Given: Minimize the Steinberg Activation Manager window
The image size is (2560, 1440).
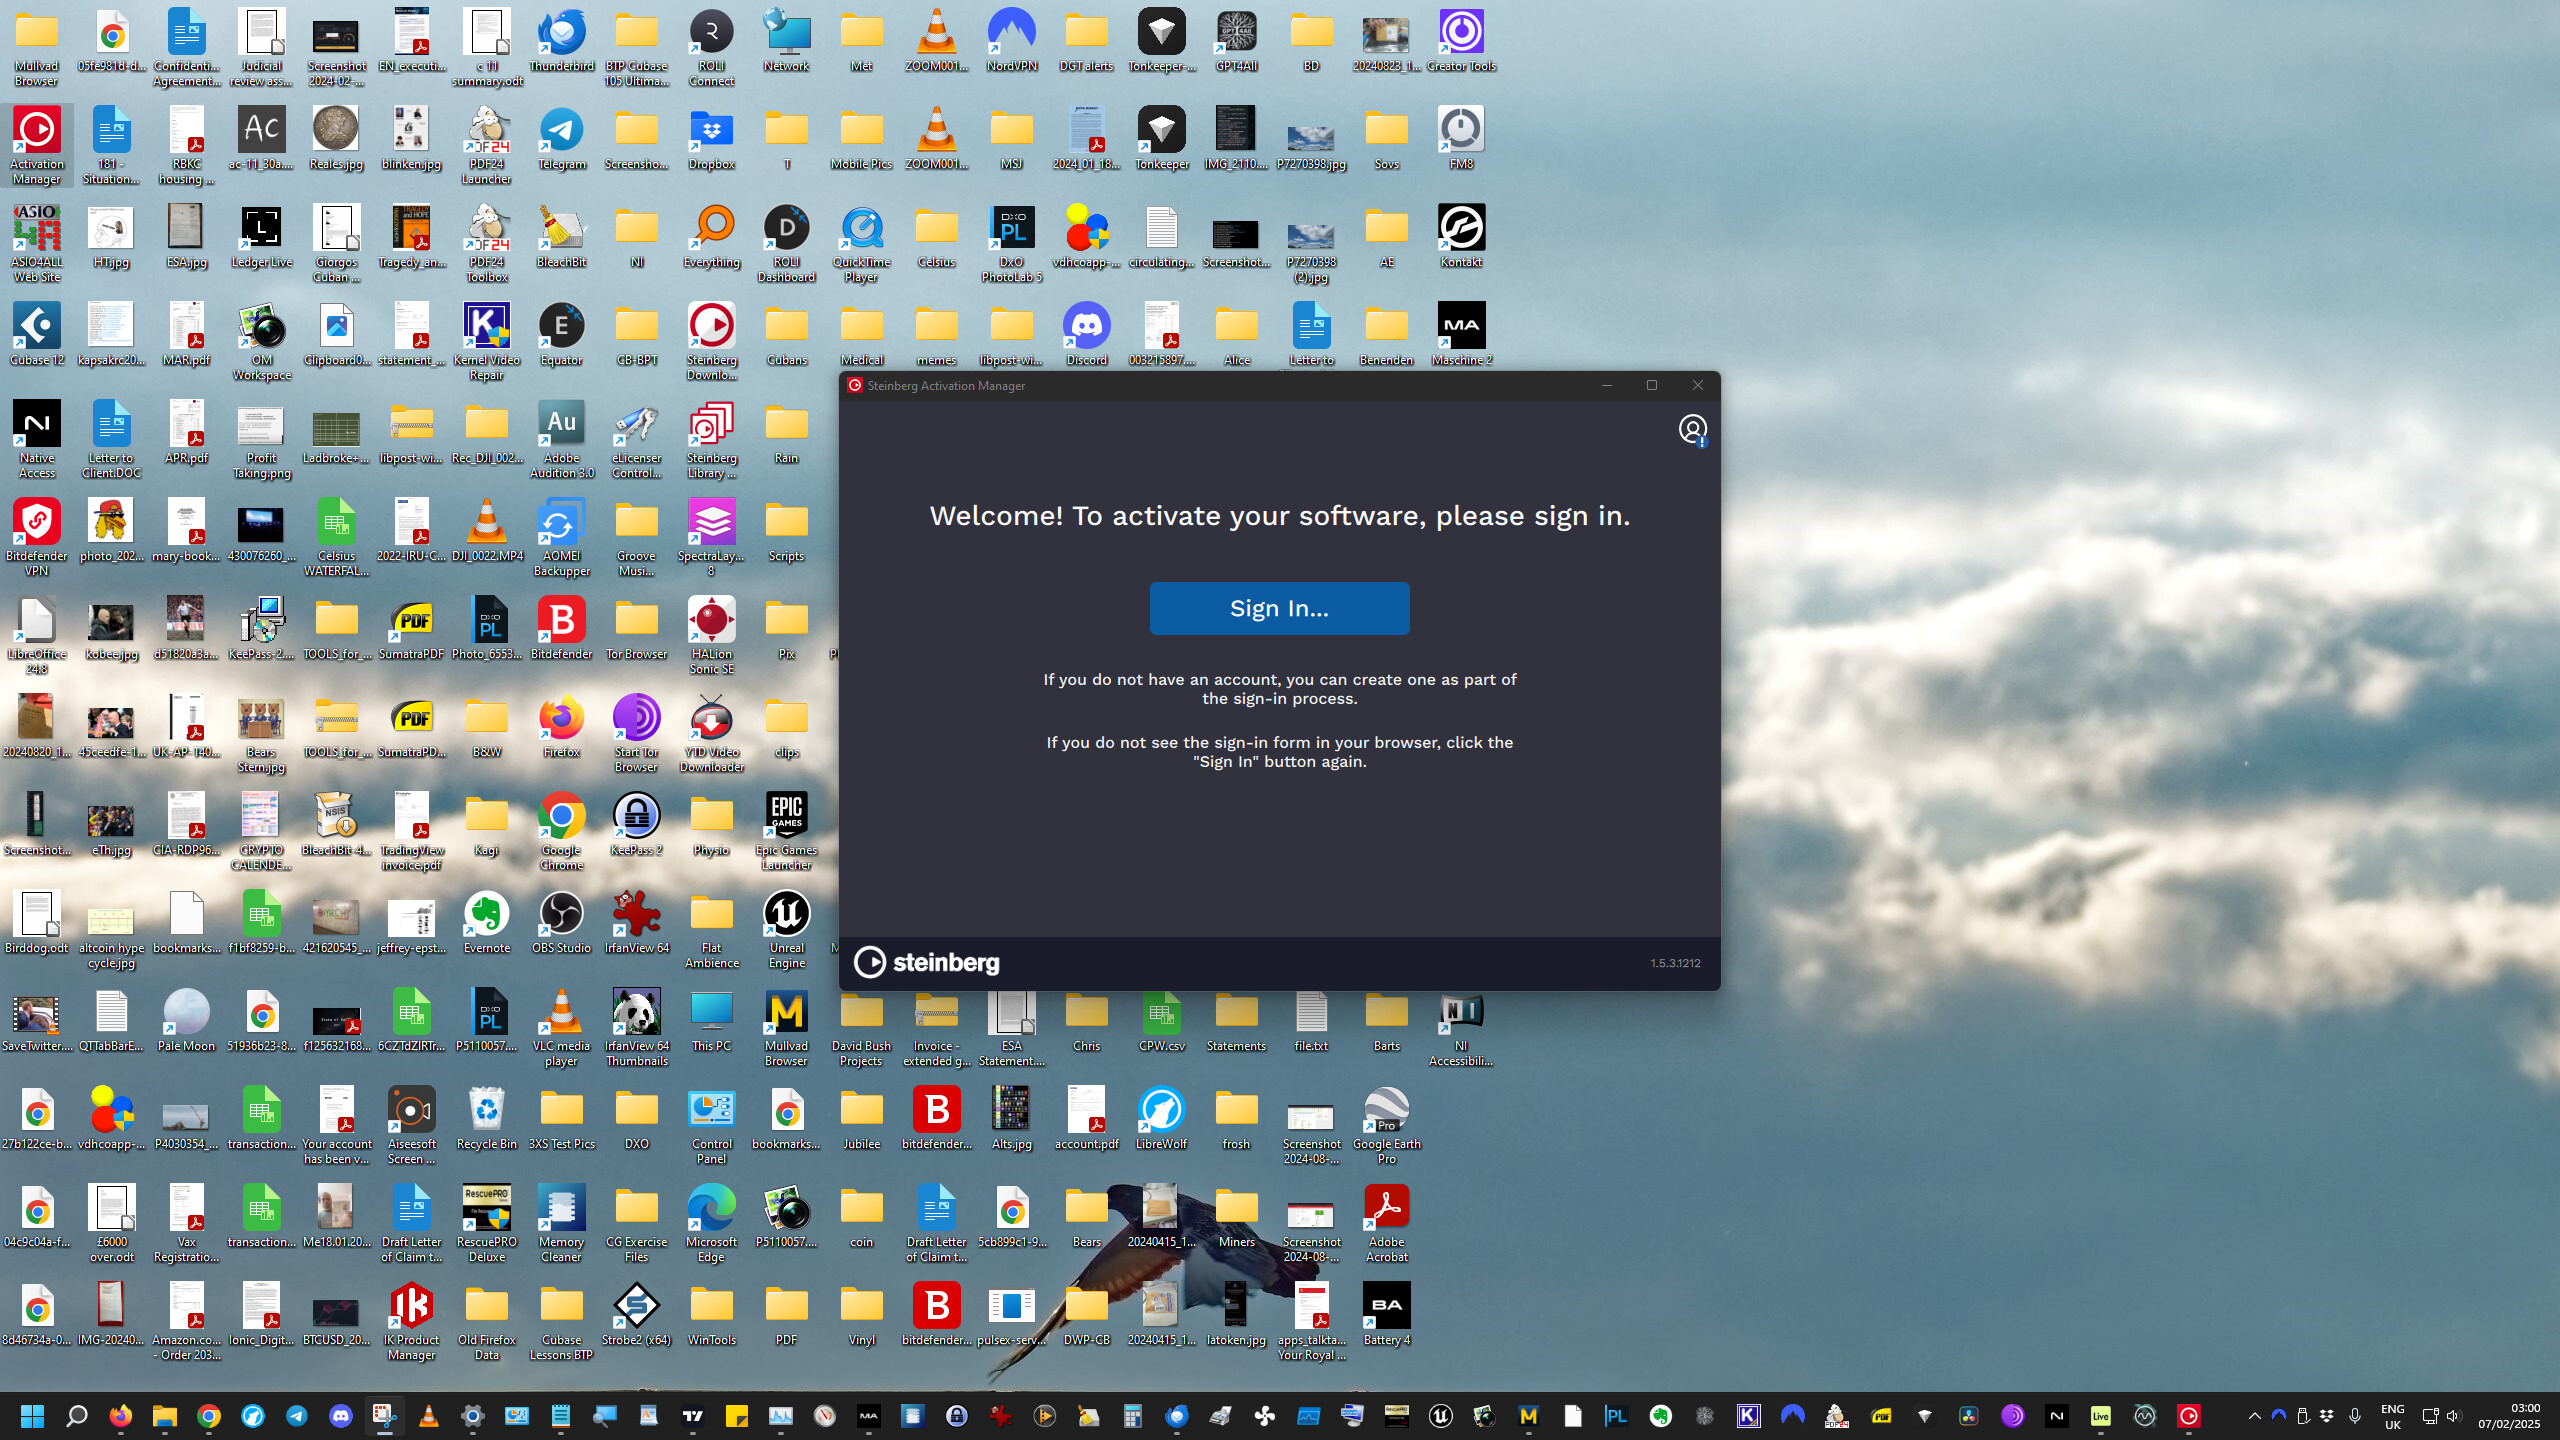Looking at the screenshot, I should coord(1607,385).
